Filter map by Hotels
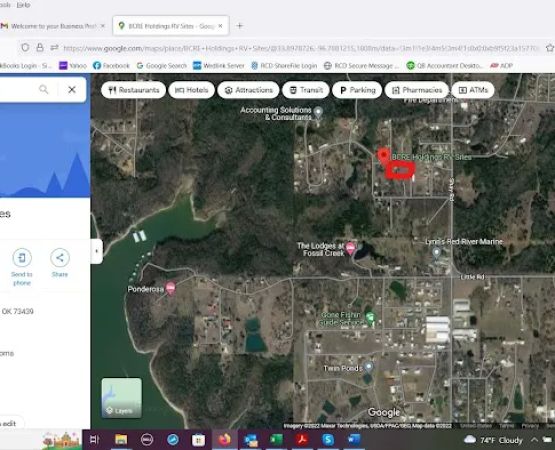555x450 pixels. click(x=191, y=90)
